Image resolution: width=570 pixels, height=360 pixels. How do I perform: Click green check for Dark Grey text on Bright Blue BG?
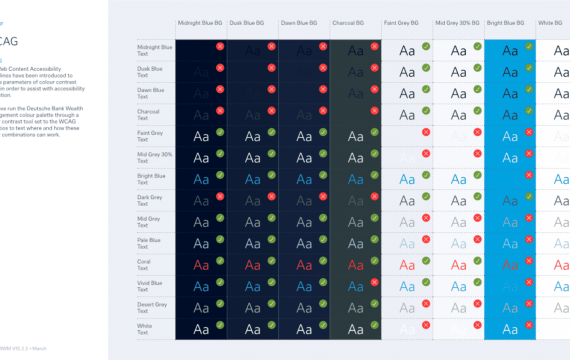tap(529, 196)
